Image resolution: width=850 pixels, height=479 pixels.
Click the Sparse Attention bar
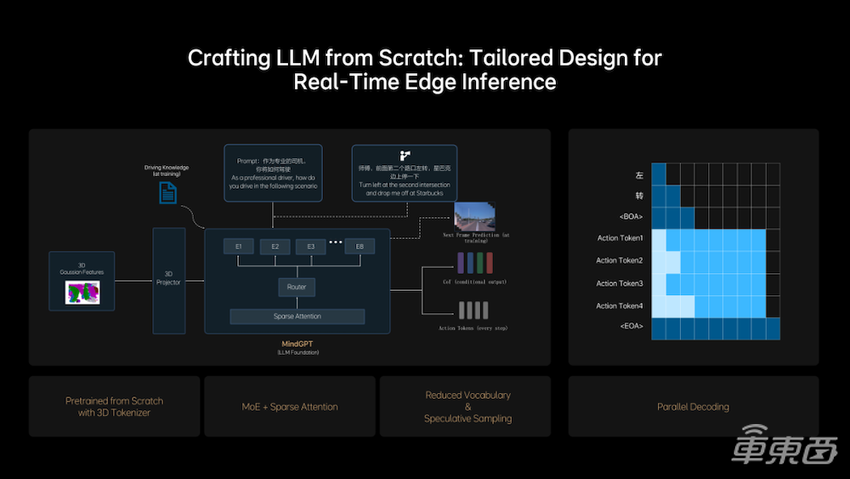click(297, 316)
